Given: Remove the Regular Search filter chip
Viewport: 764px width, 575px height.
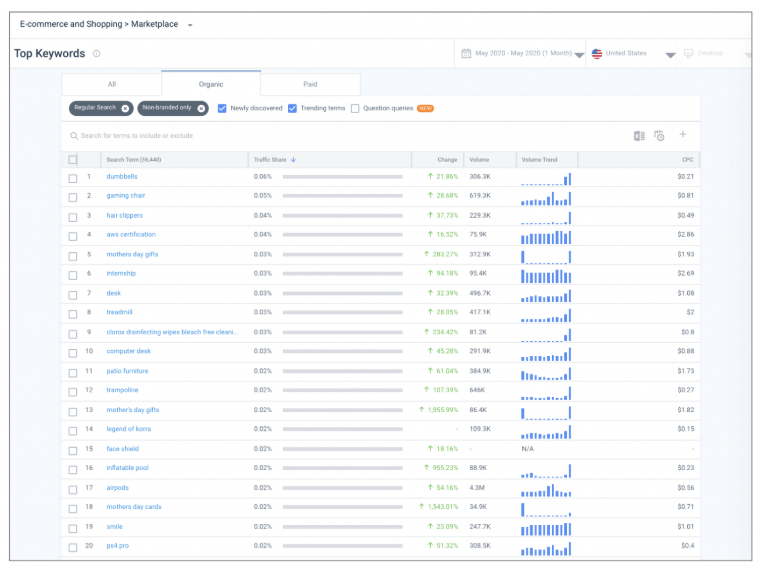Looking at the screenshot, I should point(125,109).
